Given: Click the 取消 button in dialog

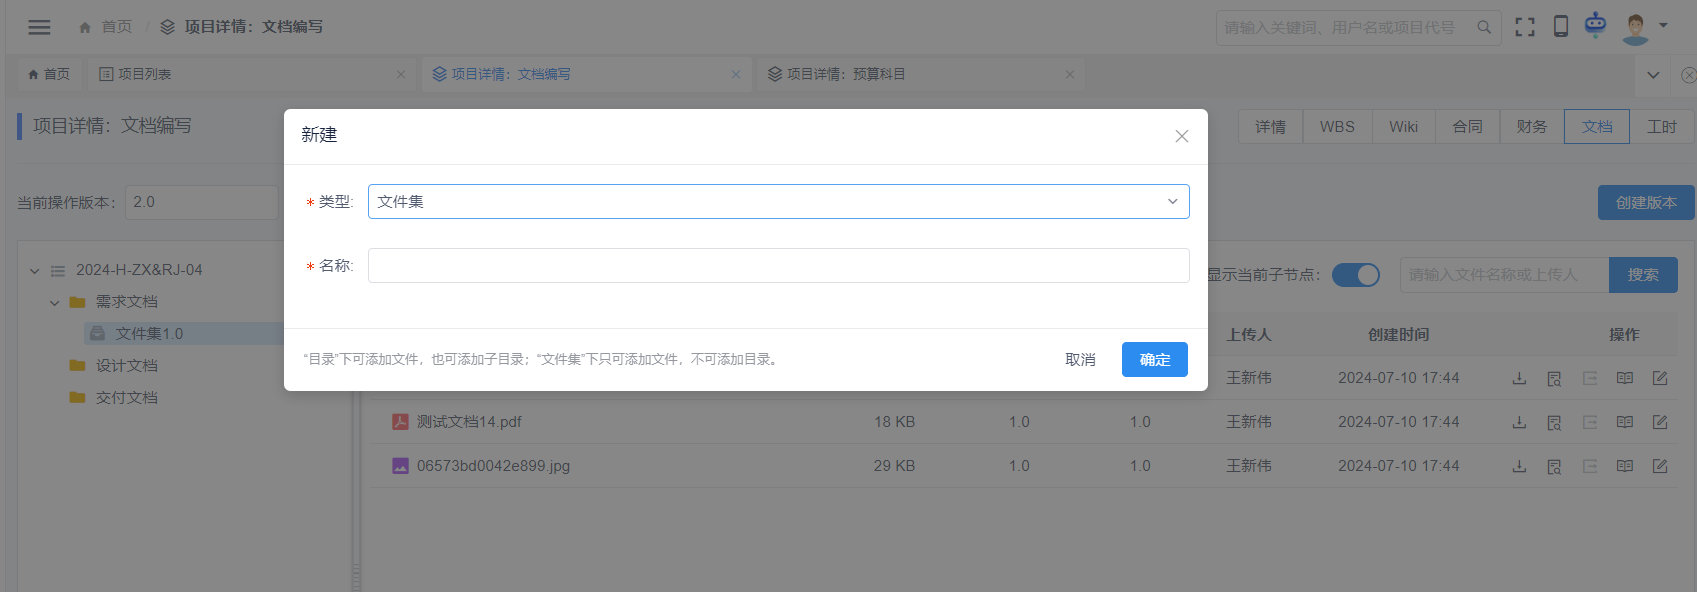Looking at the screenshot, I should (1080, 360).
